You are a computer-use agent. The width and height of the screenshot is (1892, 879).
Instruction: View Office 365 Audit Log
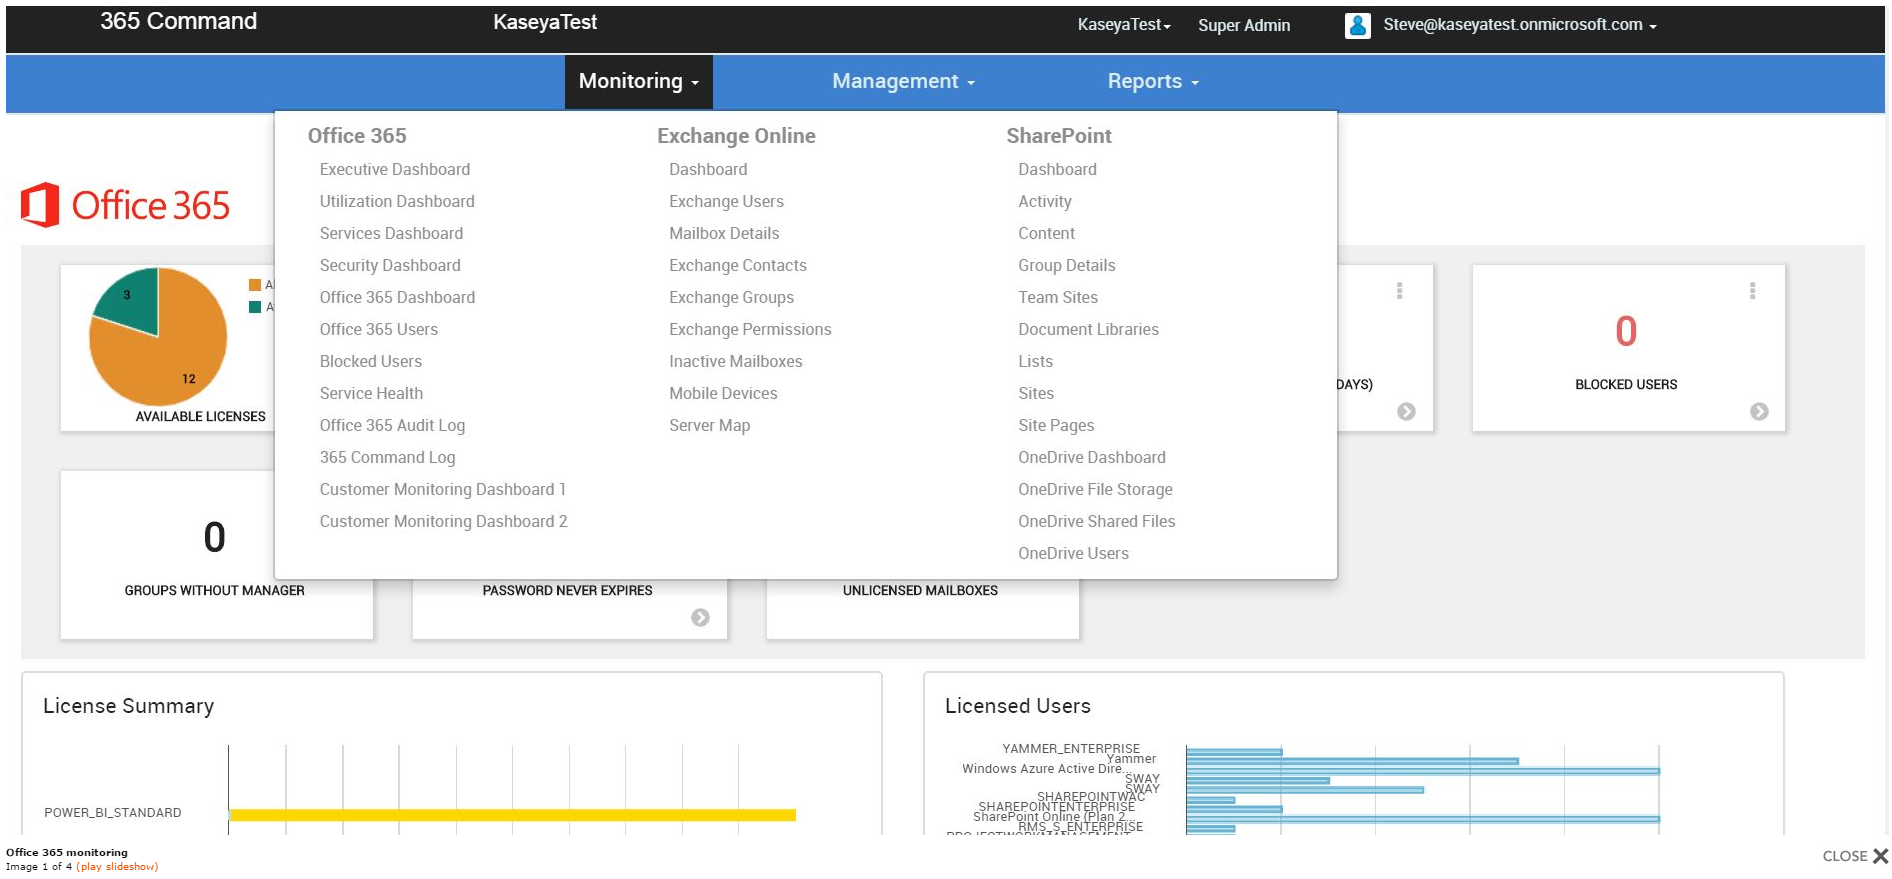point(392,426)
